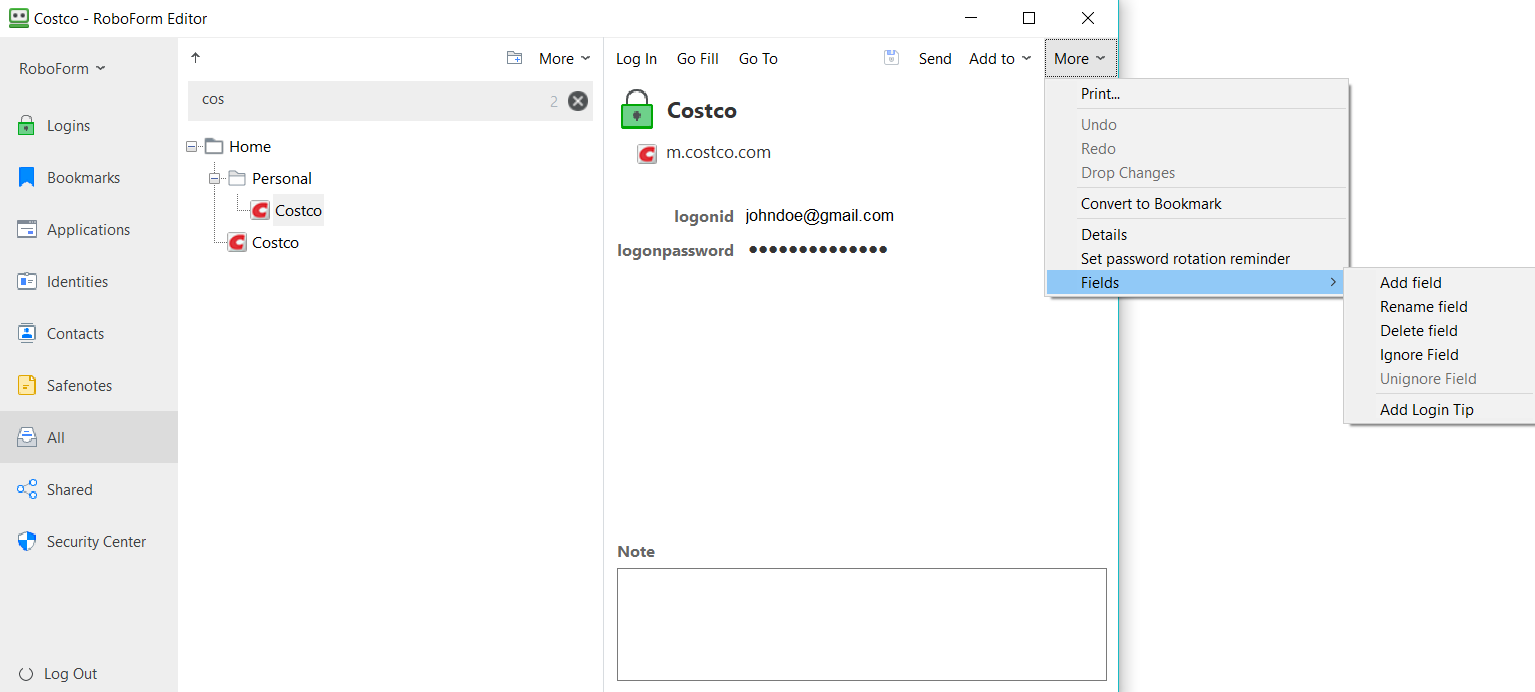Open the file list More dropdown
This screenshot has width=1535, height=692.
565,59
